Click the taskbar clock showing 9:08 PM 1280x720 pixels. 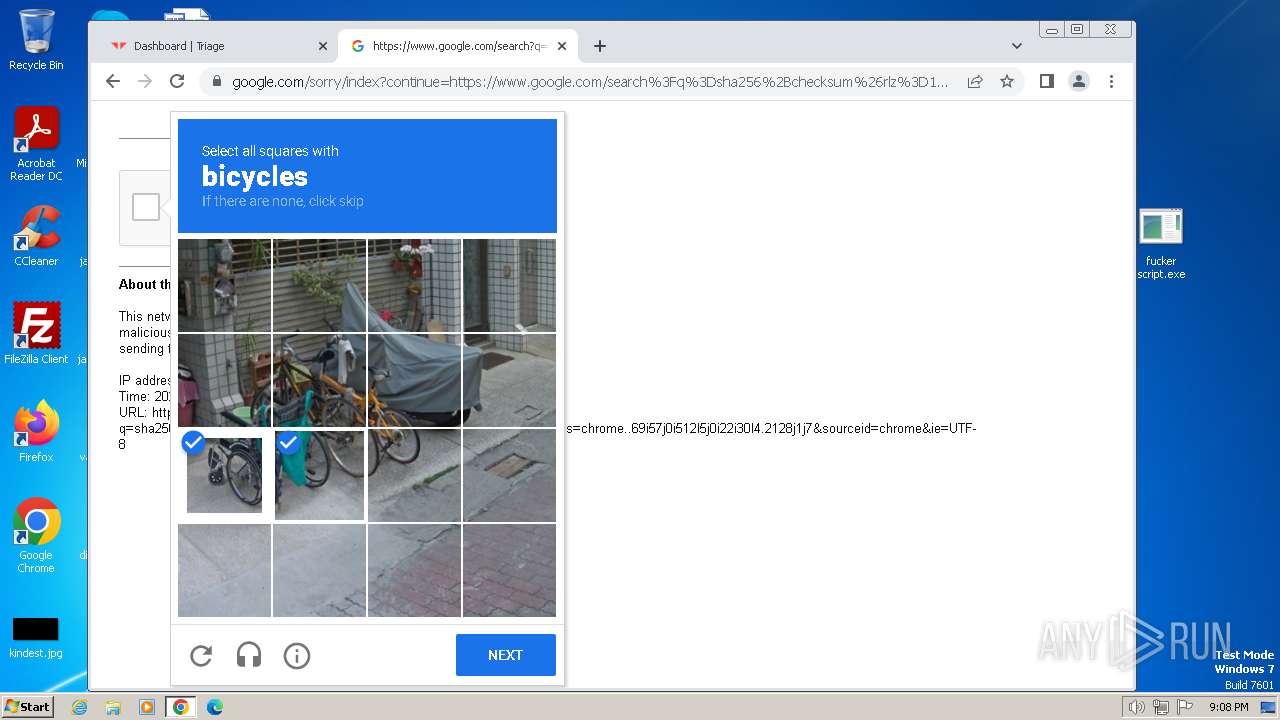1228,707
